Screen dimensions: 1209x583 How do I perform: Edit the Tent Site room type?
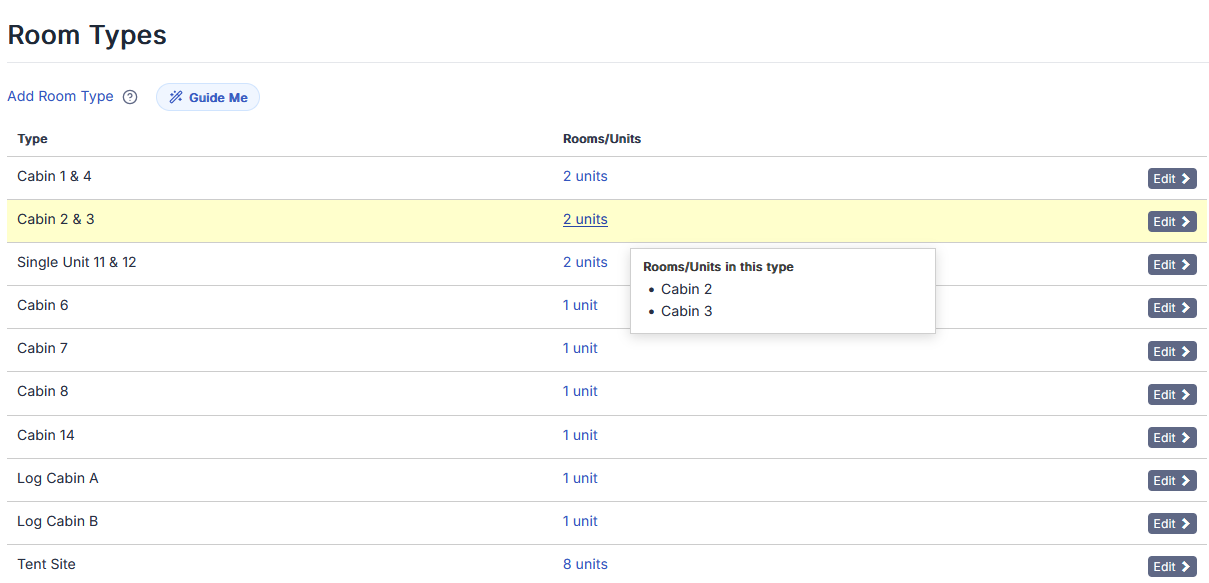click(x=1171, y=567)
